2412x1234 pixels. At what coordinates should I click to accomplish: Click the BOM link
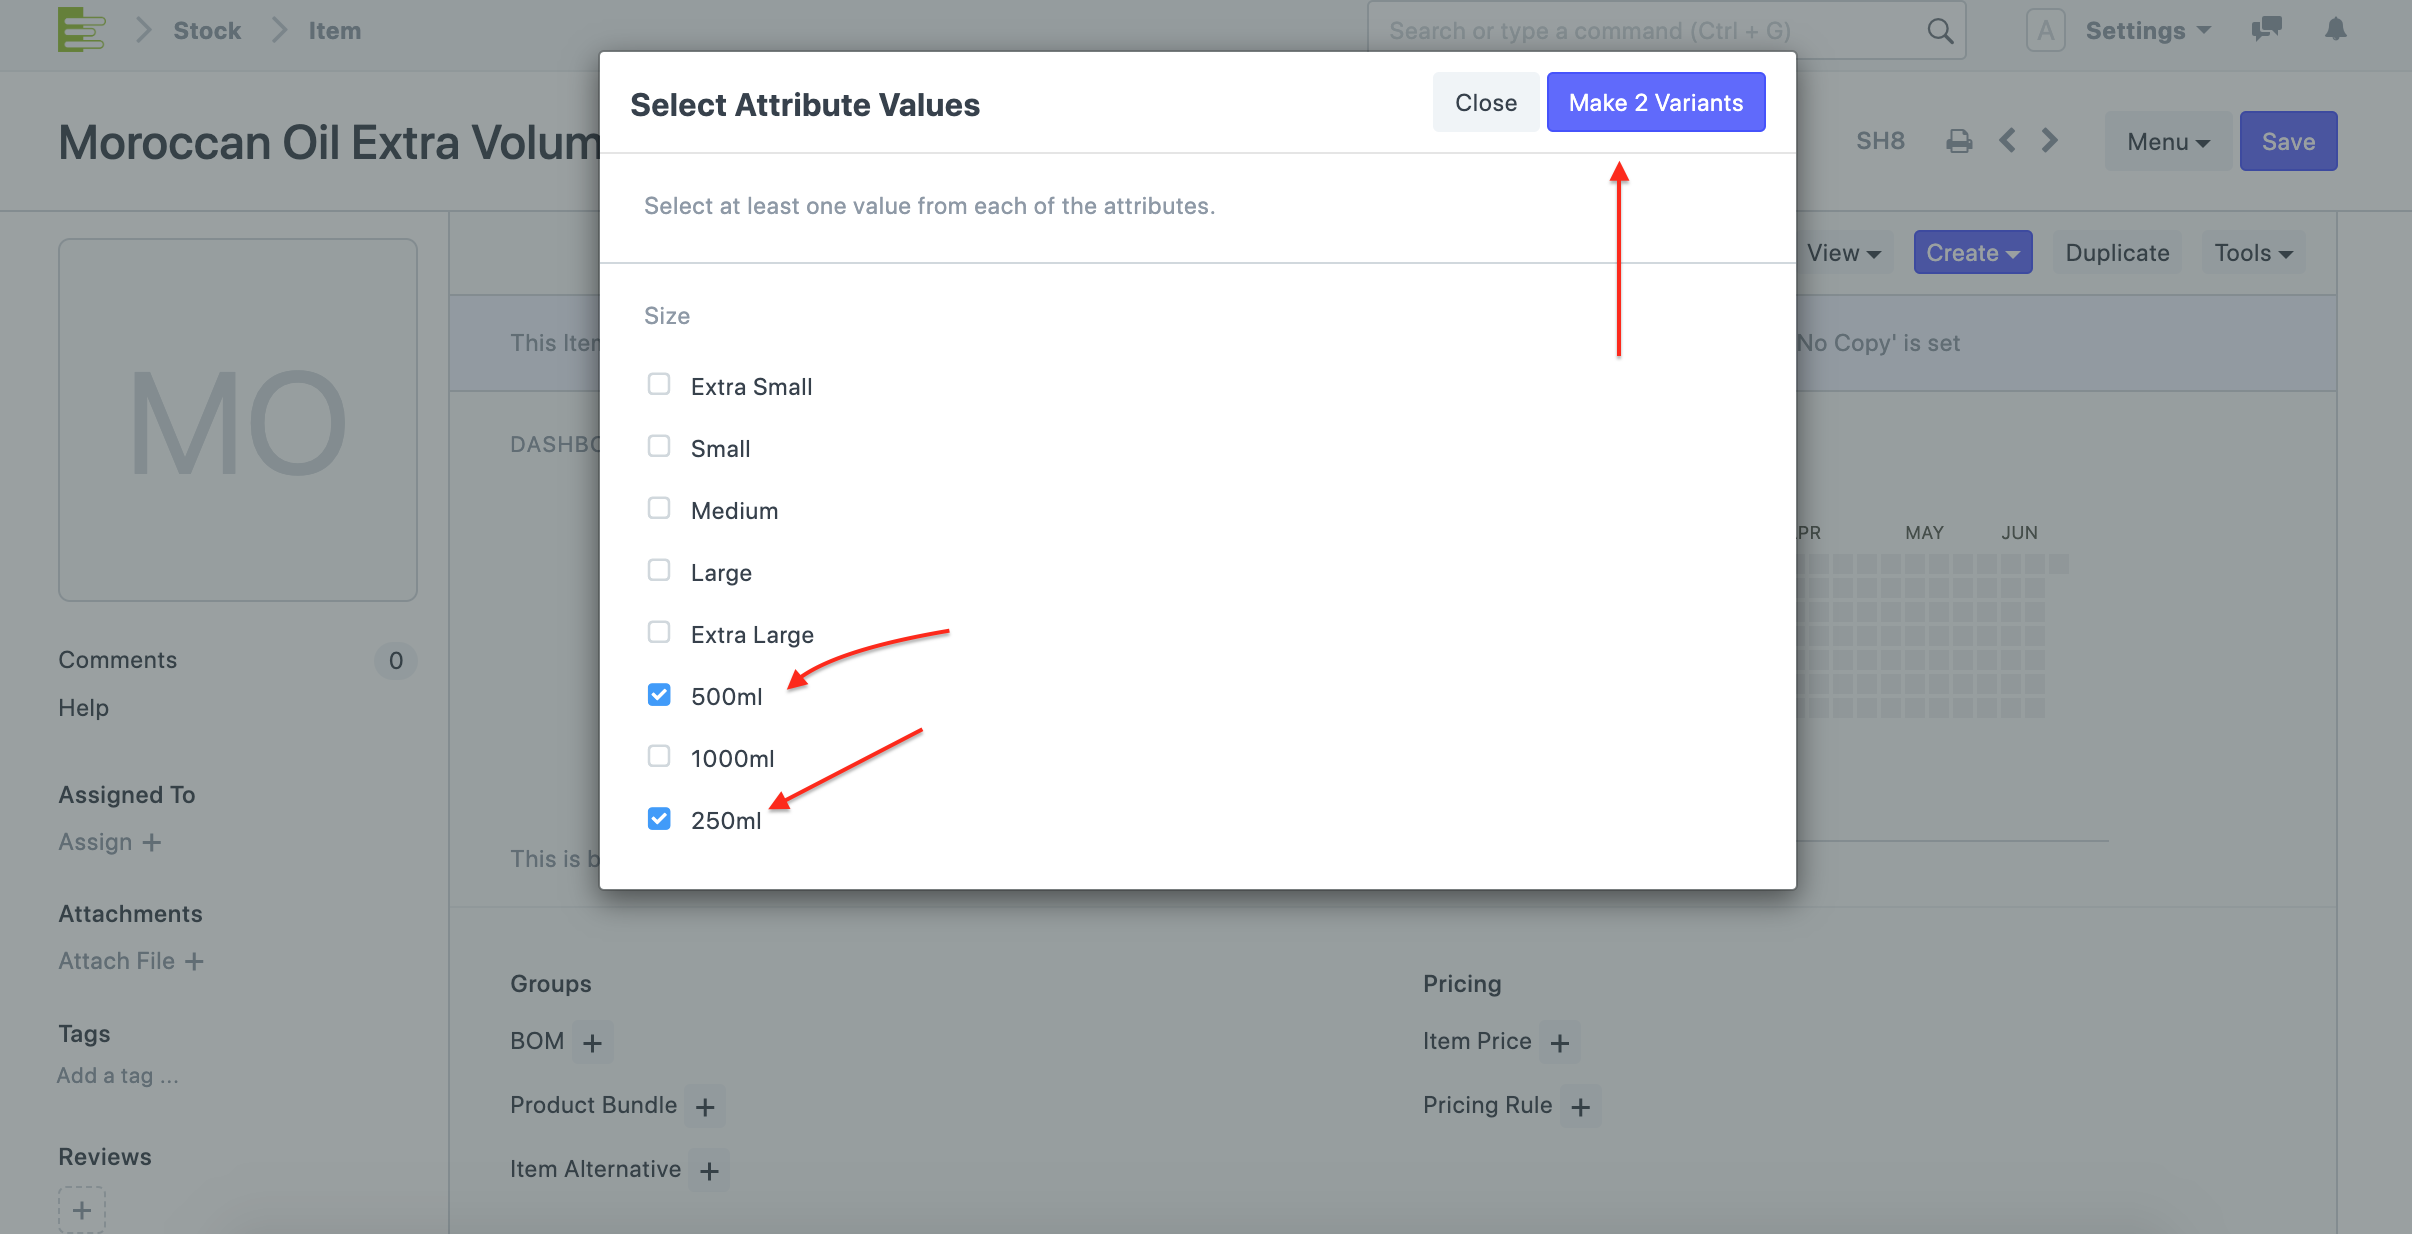[537, 1041]
